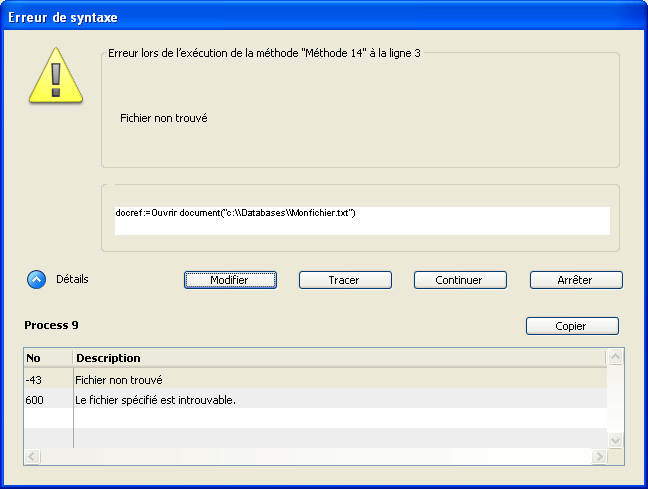
Task: Click the Description column header
Action: coord(338,358)
